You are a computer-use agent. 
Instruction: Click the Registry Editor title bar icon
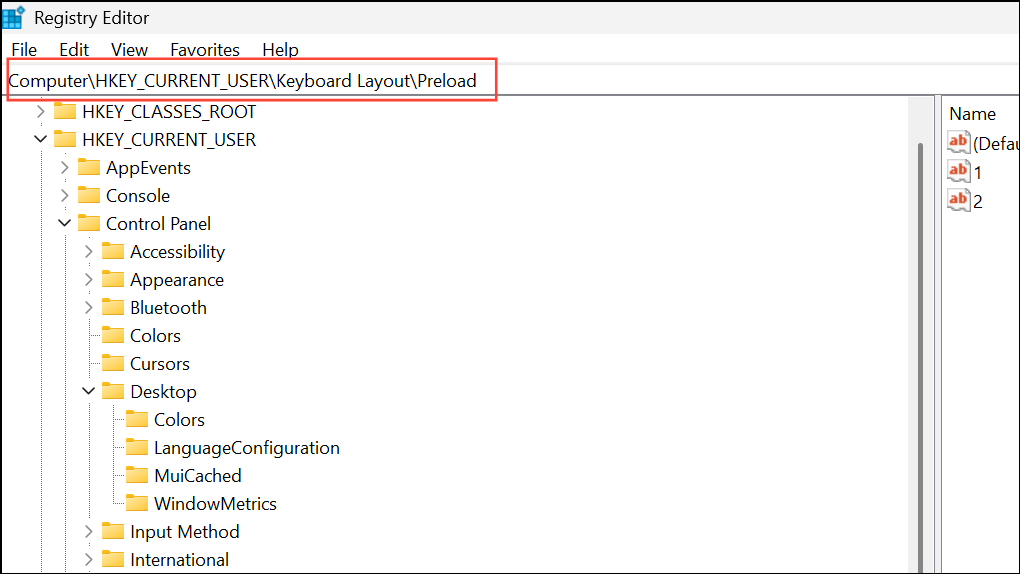click(x=14, y=17)
